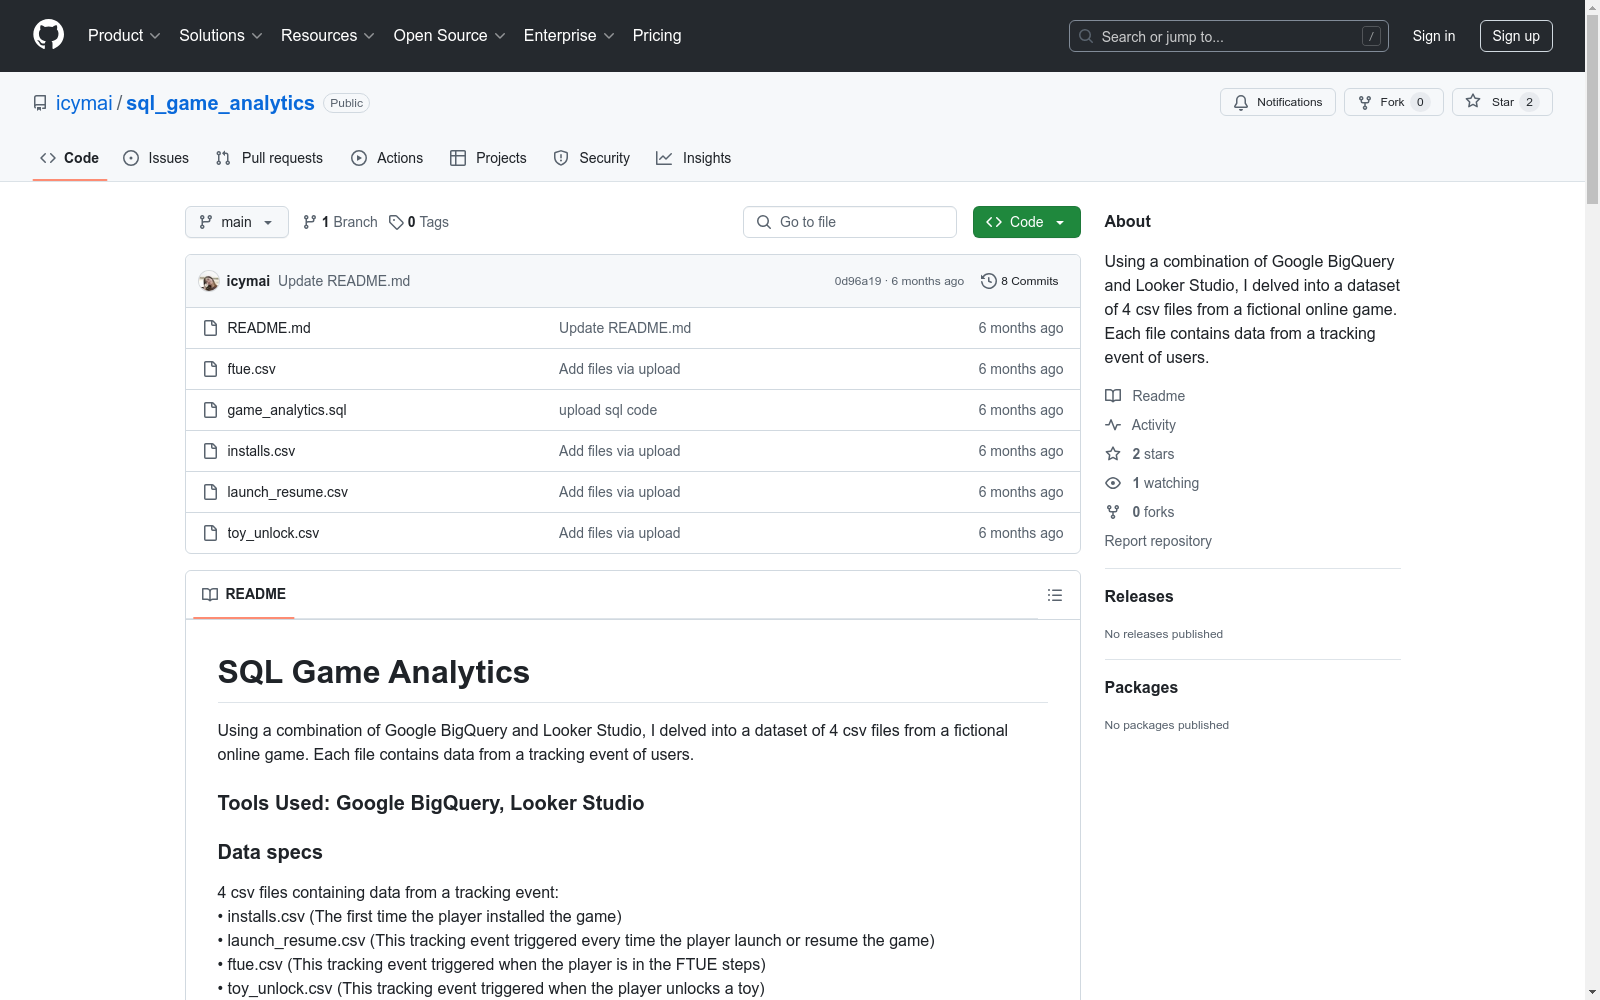Click the branch icon beside 1 Branch
Image resolution: width=1600 pixels, height=1000 pixels.
click(x=310, y=222)
